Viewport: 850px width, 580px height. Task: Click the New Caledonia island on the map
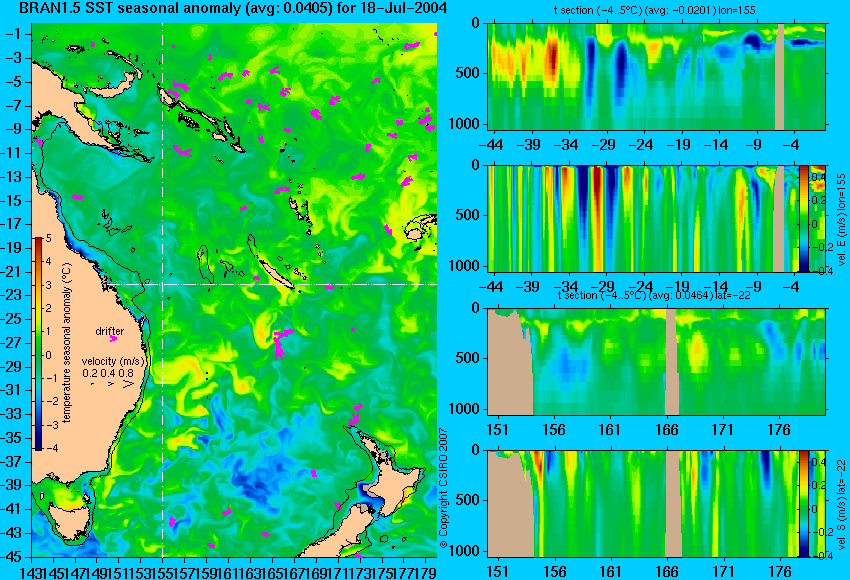(276, 275)
